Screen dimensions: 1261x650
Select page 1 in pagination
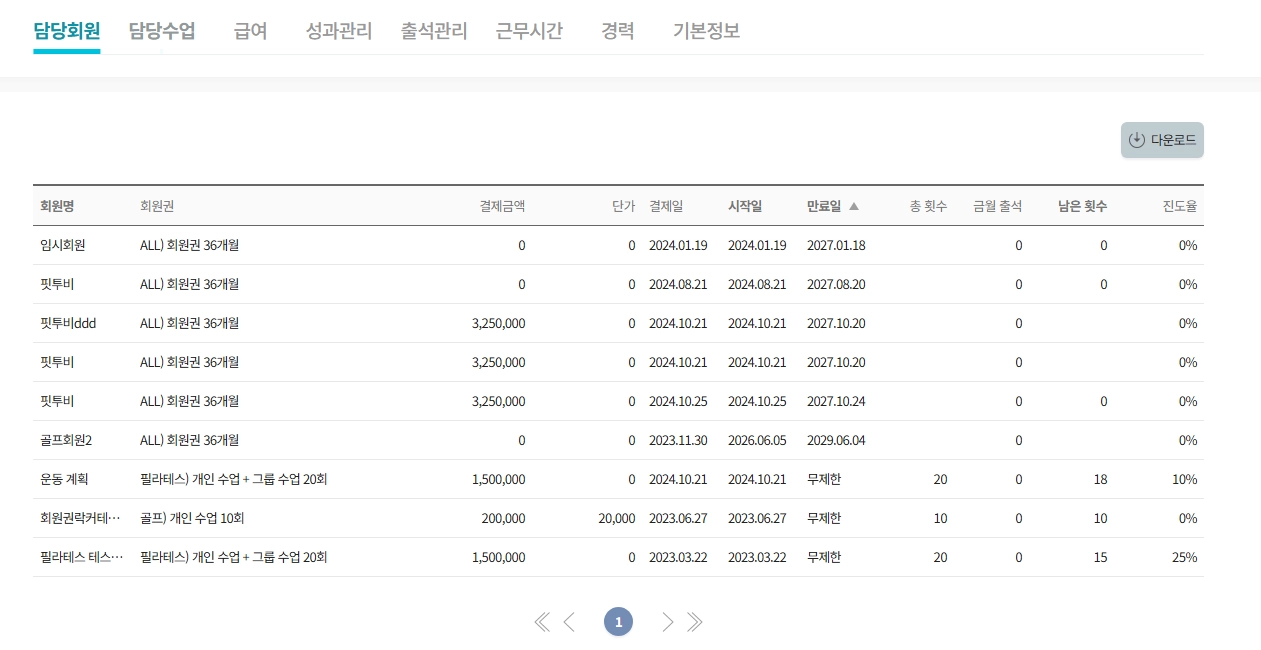pyautogui.click(x=618, y=622)
